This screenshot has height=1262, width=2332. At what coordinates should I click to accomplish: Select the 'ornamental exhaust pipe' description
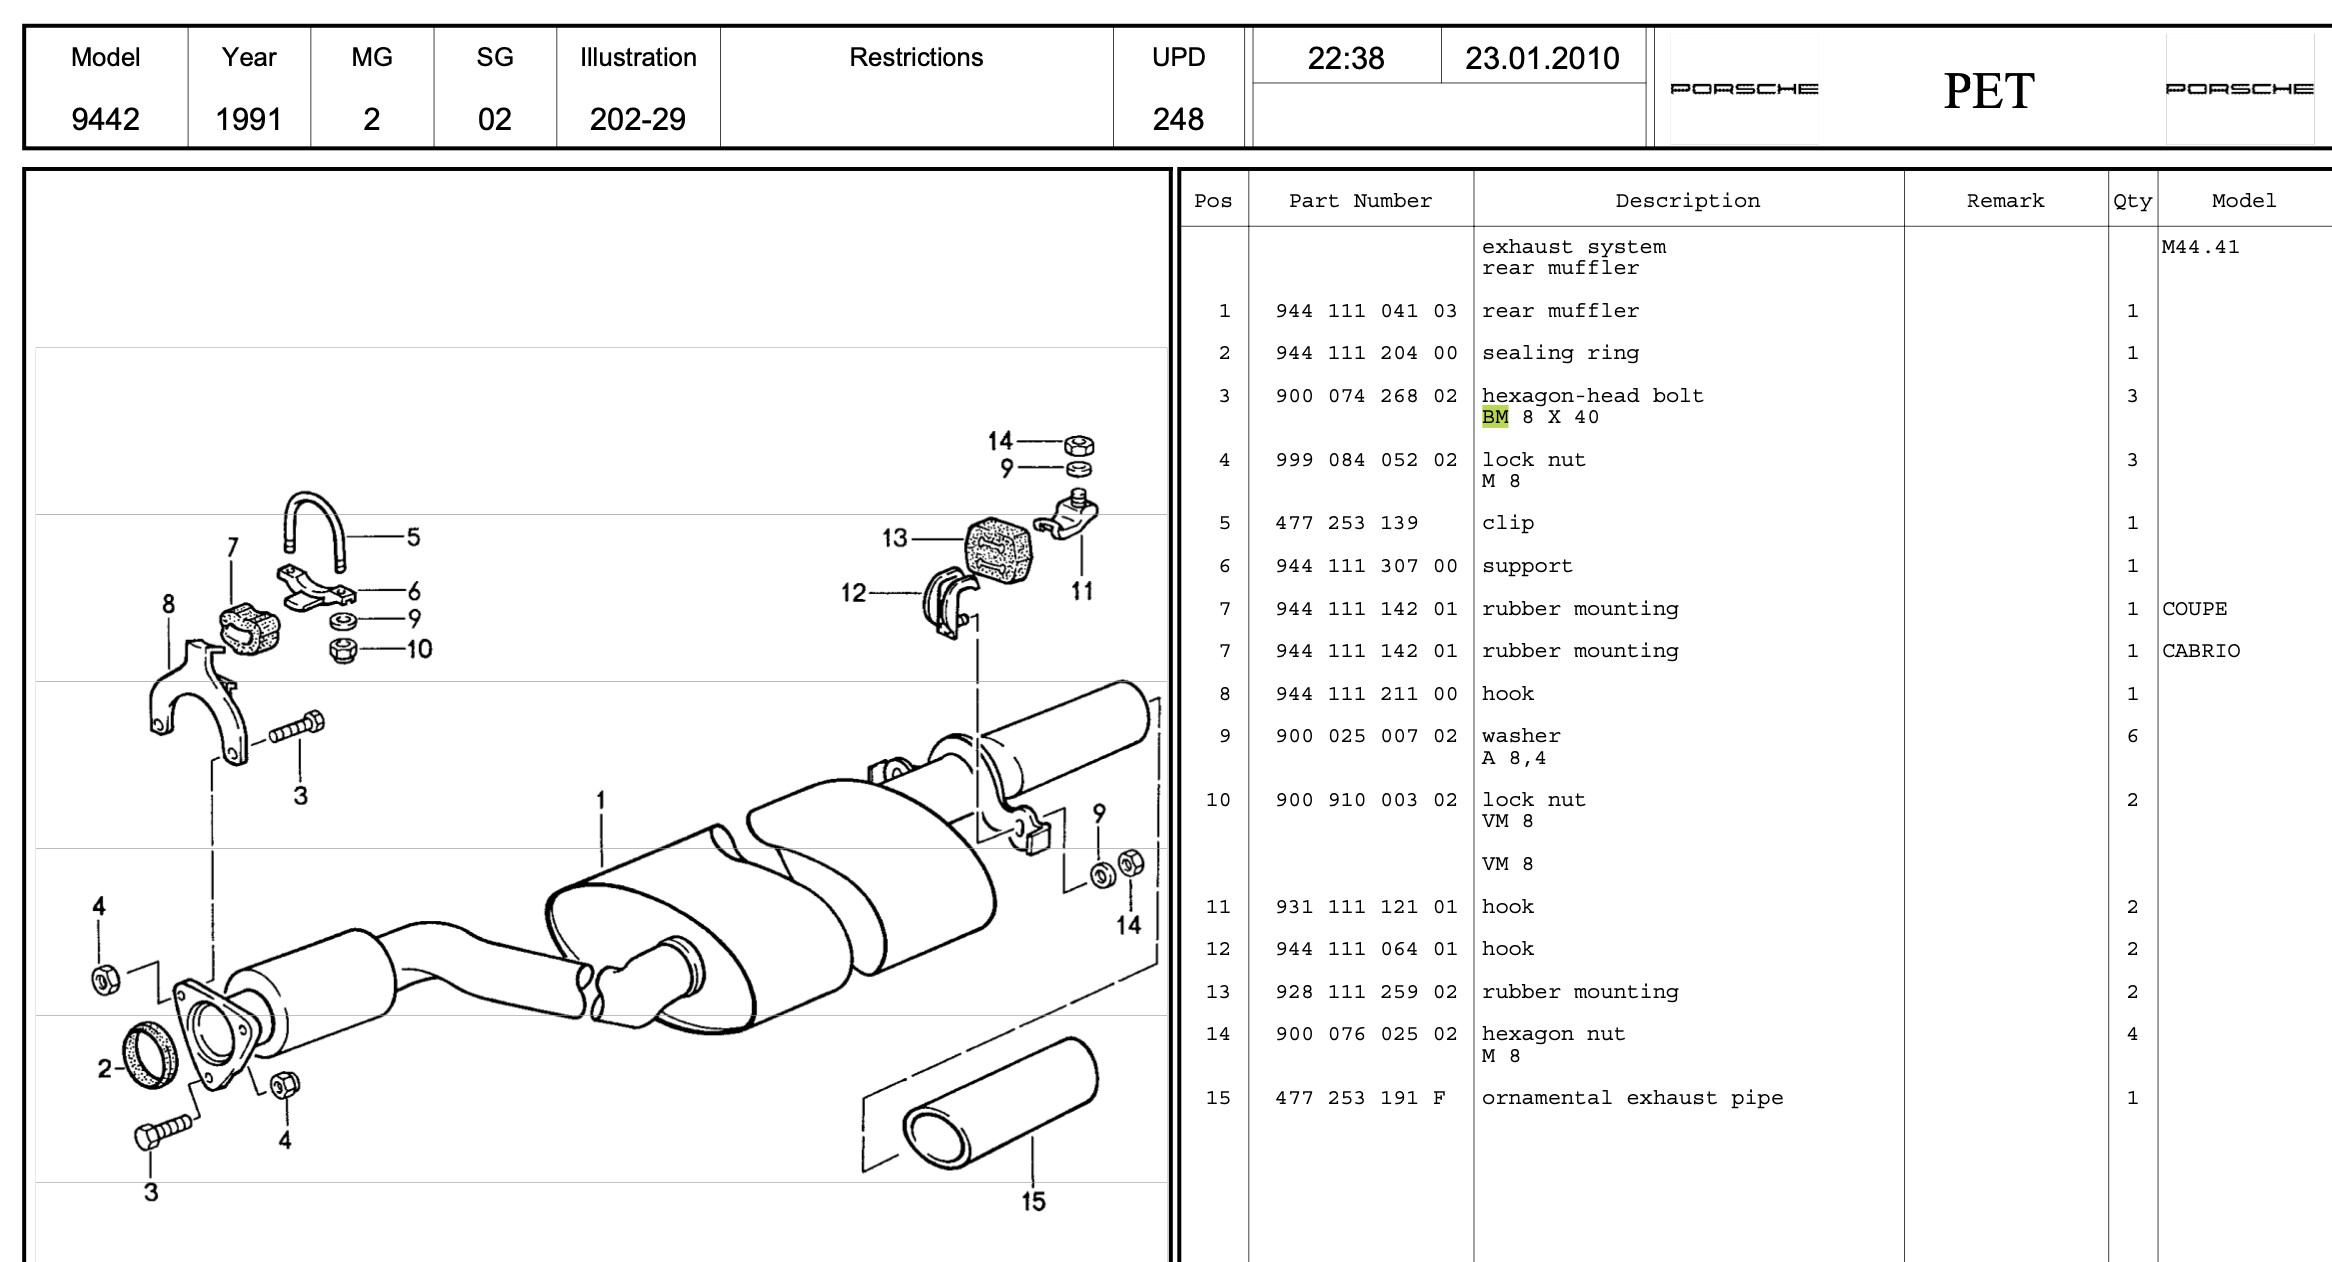coord(1632,1098)
